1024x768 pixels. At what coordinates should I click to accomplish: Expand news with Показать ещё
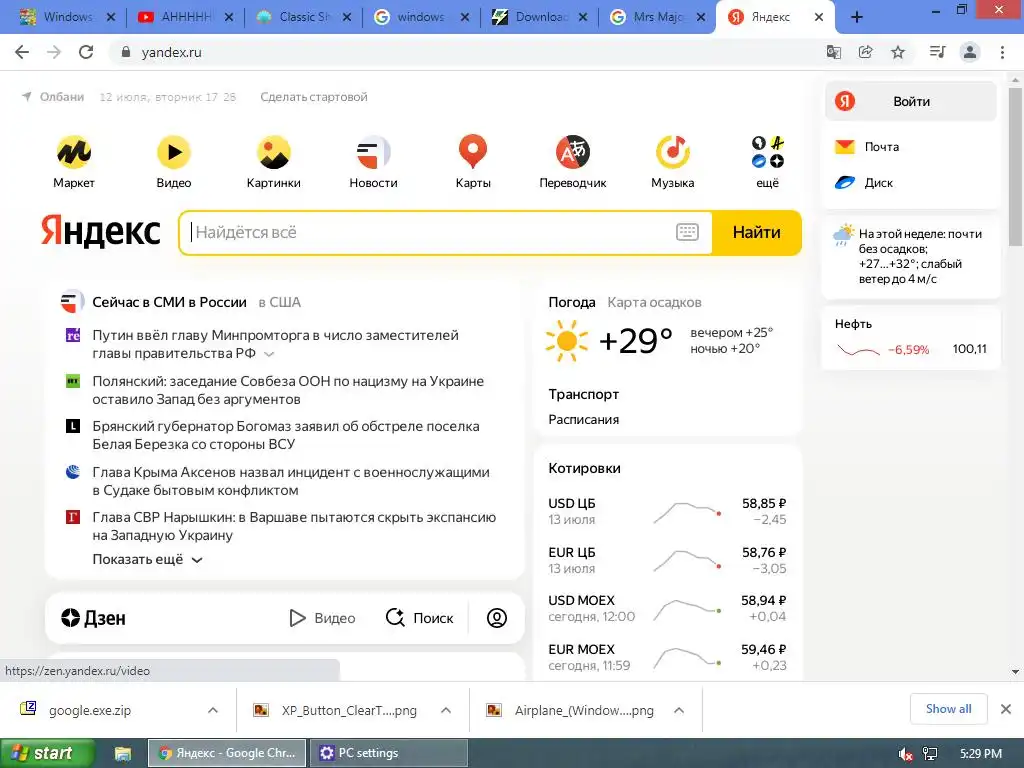[x=148, y=560]
